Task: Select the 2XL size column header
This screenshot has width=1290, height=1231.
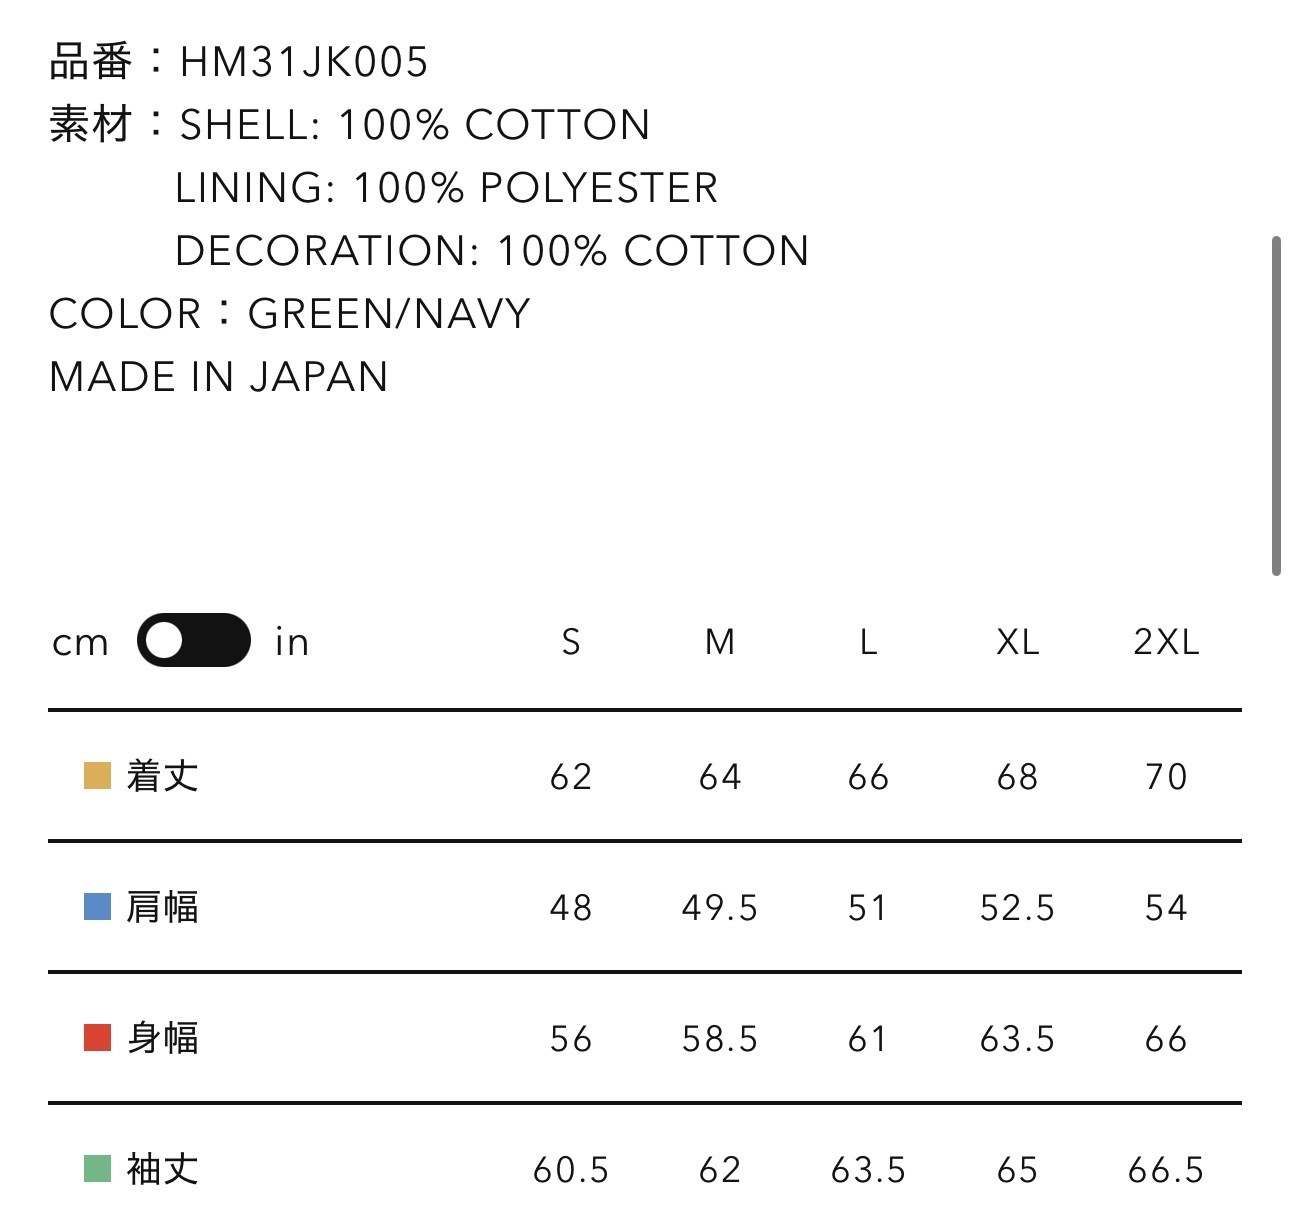Action: tap(1166, 642)
